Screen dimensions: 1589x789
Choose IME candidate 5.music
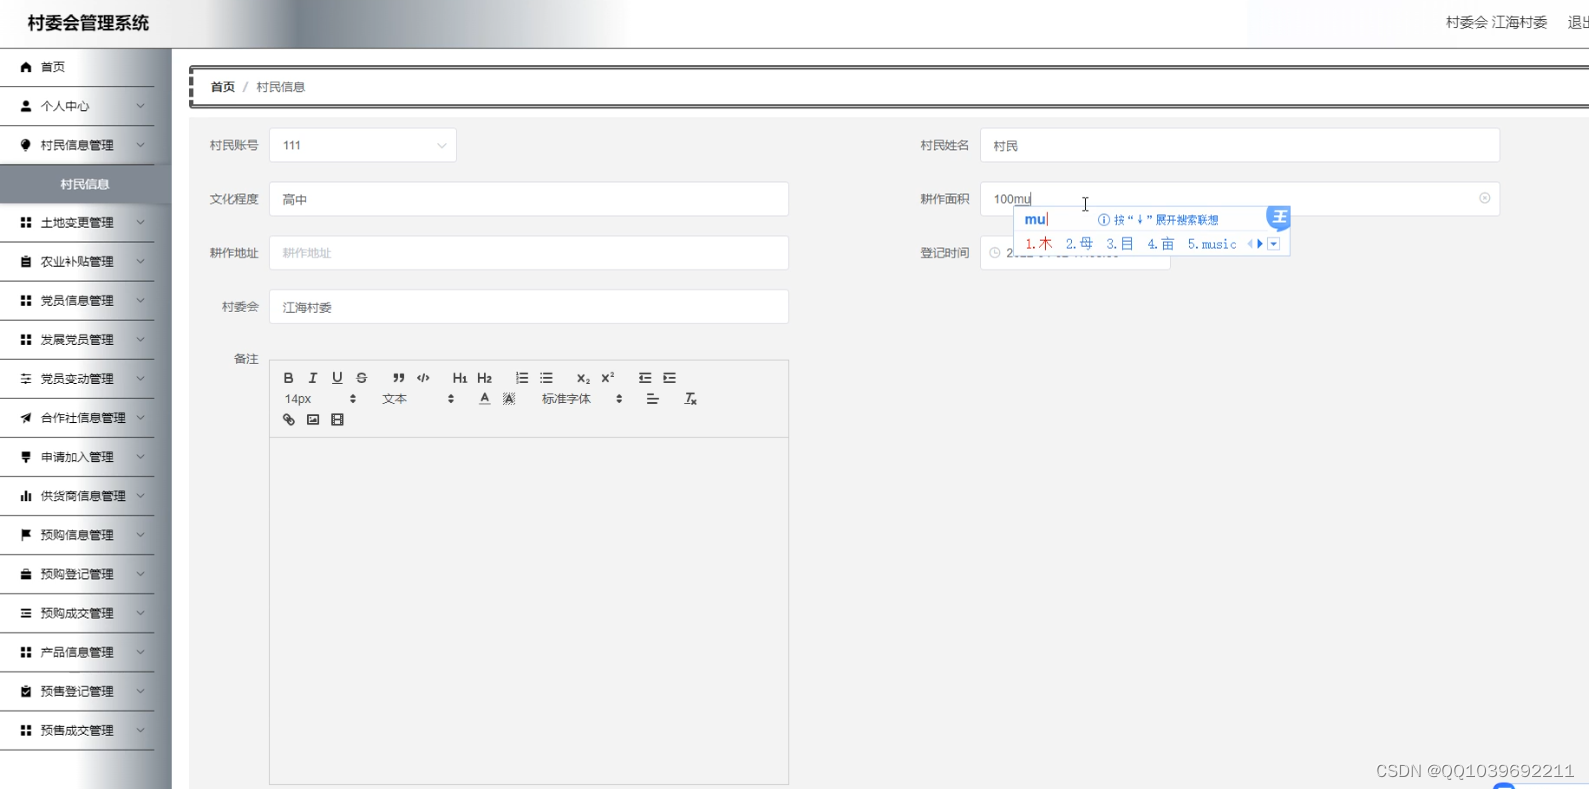[x=1212, y=244]
